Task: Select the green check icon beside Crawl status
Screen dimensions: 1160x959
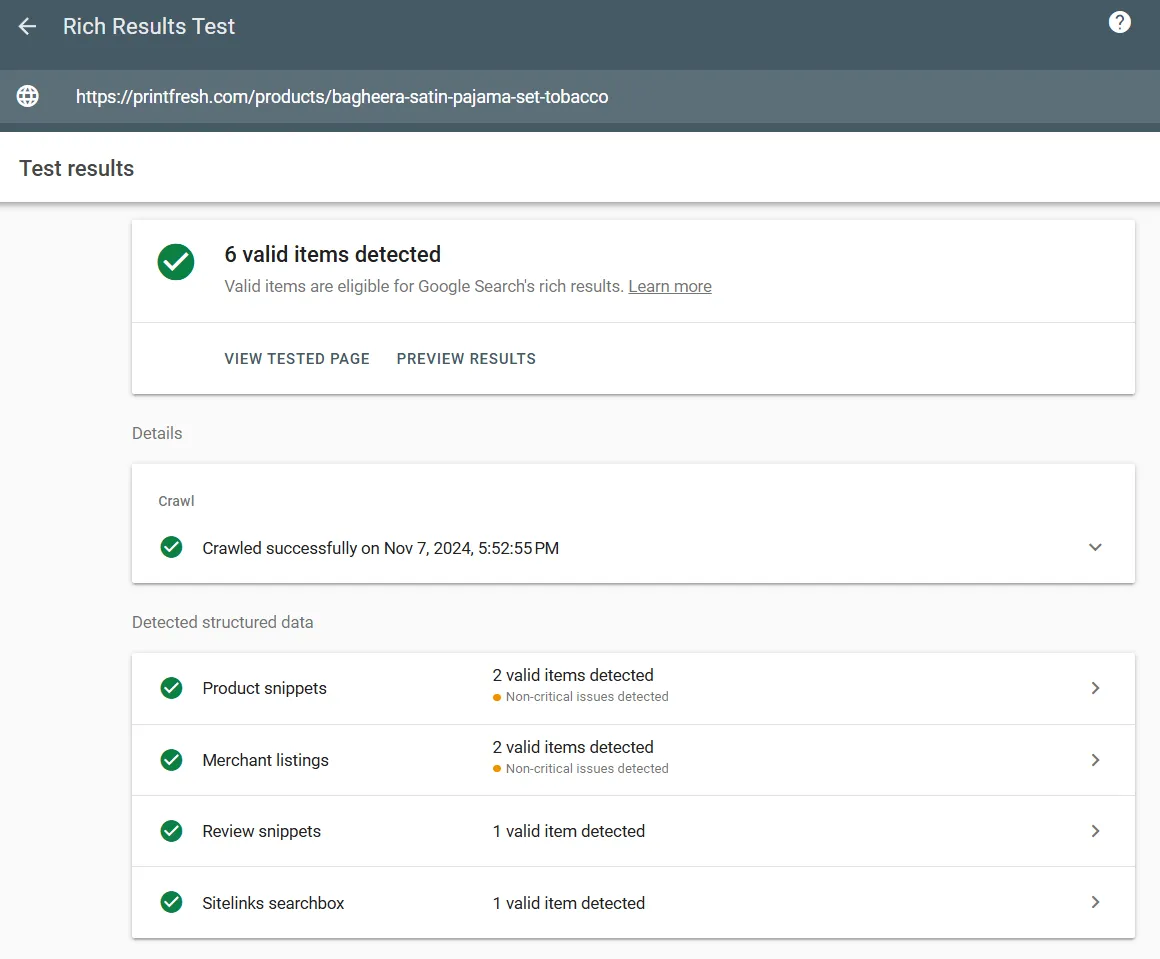Action: click(171, 547)
